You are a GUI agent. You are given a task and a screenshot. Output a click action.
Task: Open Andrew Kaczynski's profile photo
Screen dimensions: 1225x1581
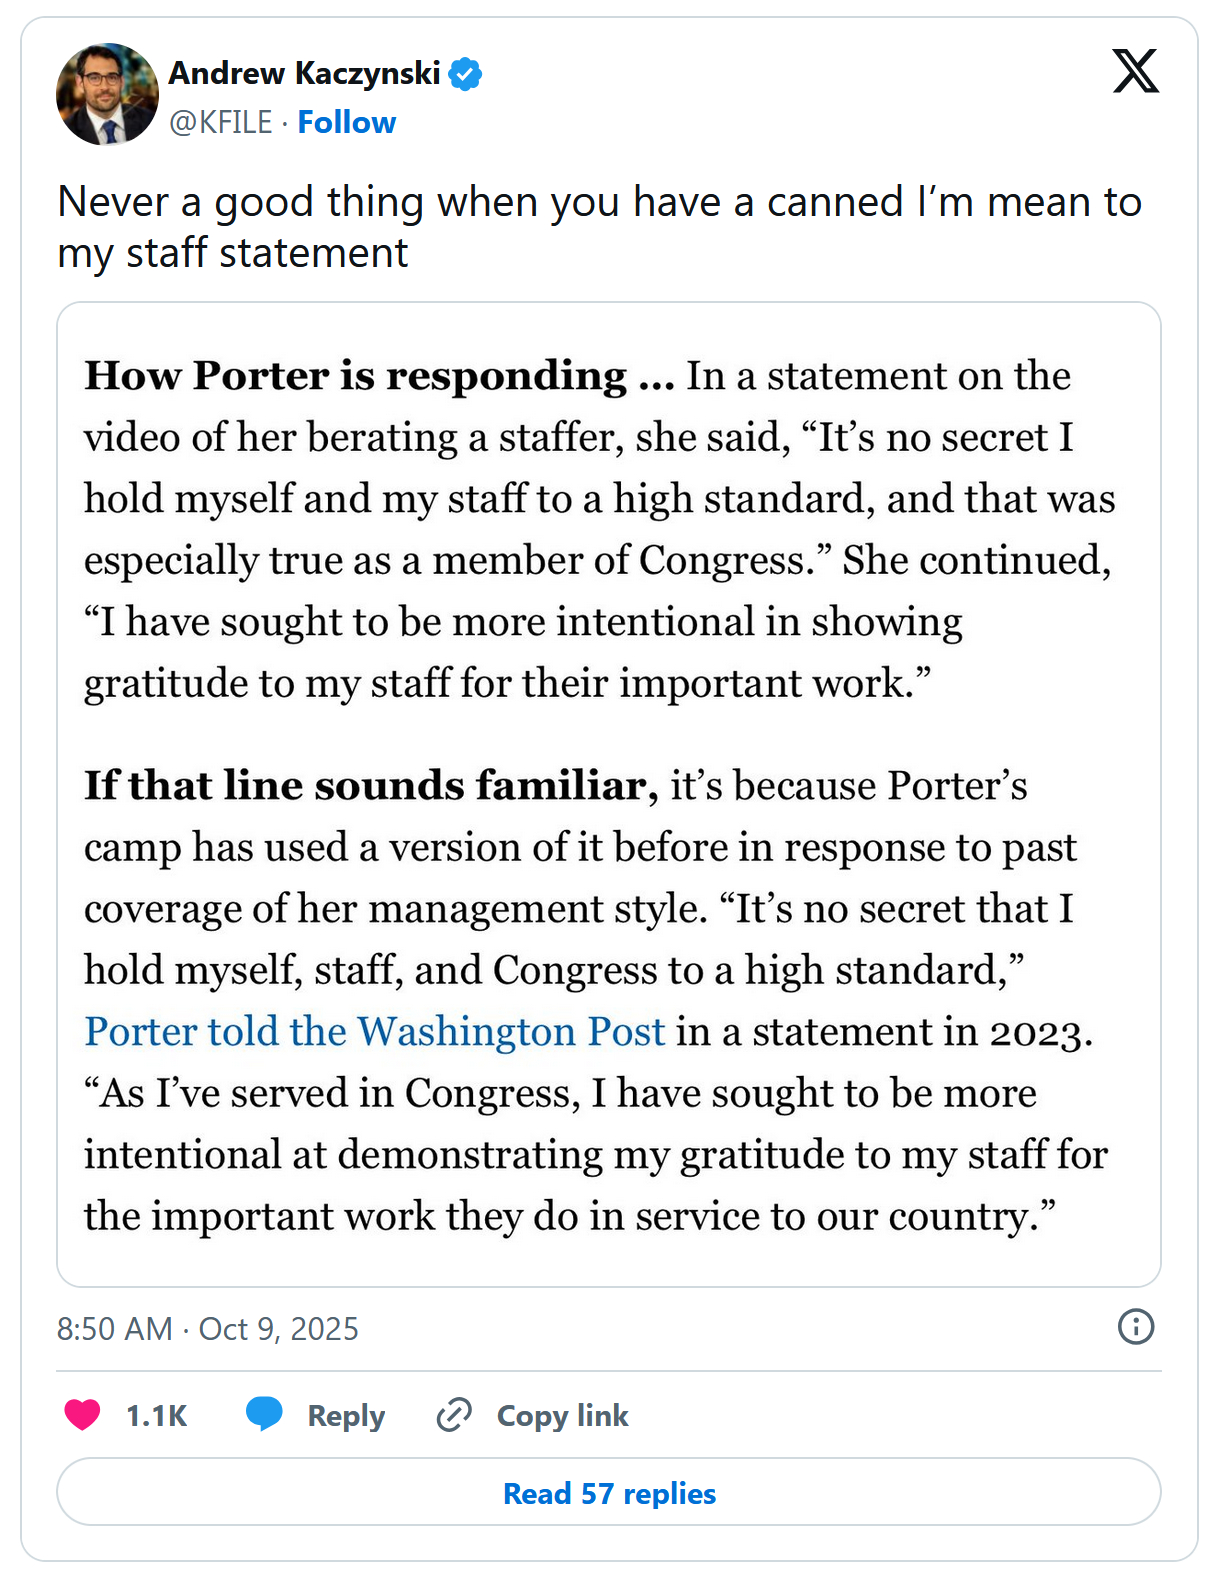coord(107,95)
